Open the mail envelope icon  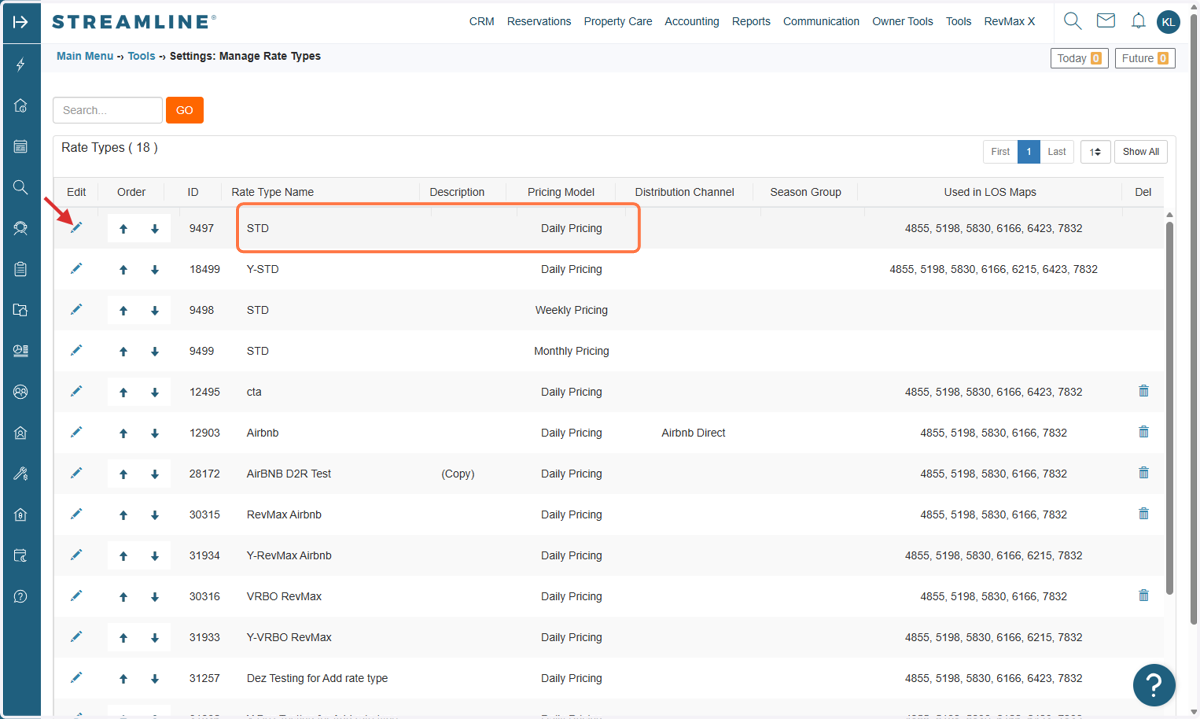1105,20
